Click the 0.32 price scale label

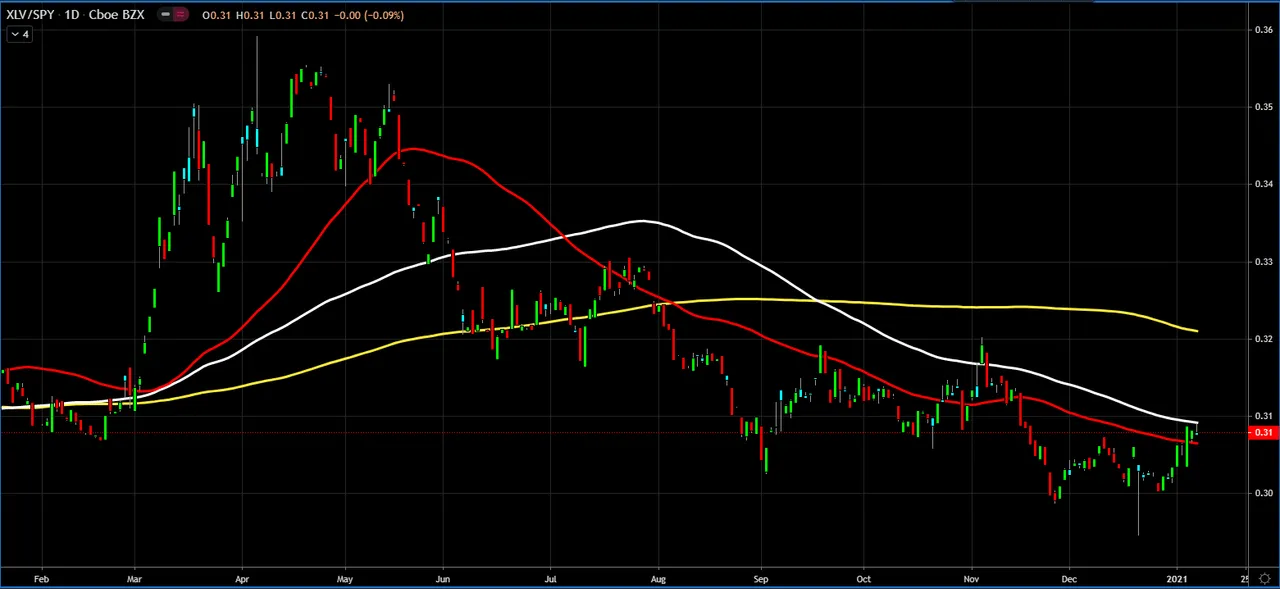(x=1264, y=339)
